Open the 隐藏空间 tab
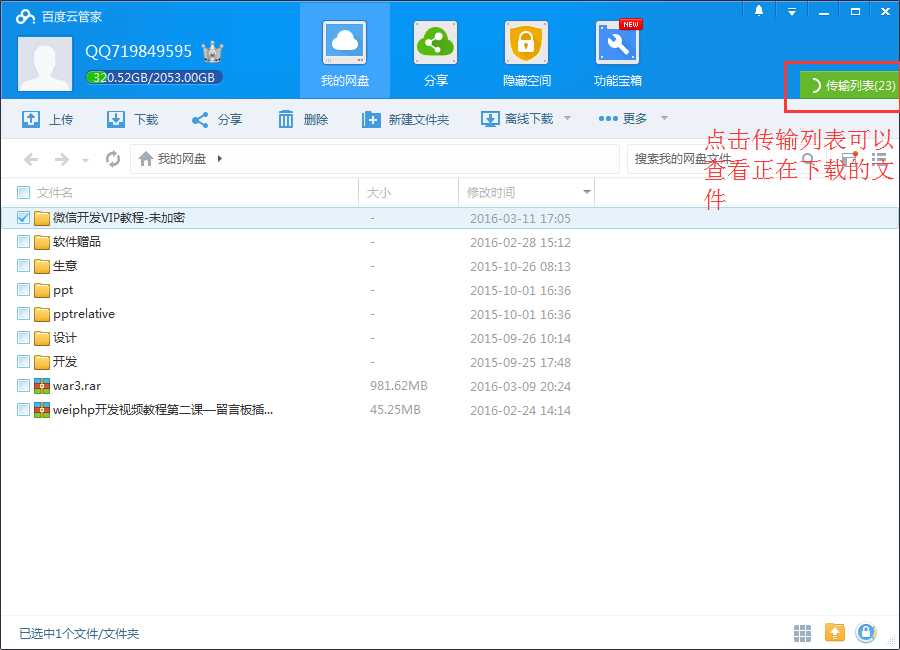The width and height of the screenshot is (900, 650). tap(526, 53)
